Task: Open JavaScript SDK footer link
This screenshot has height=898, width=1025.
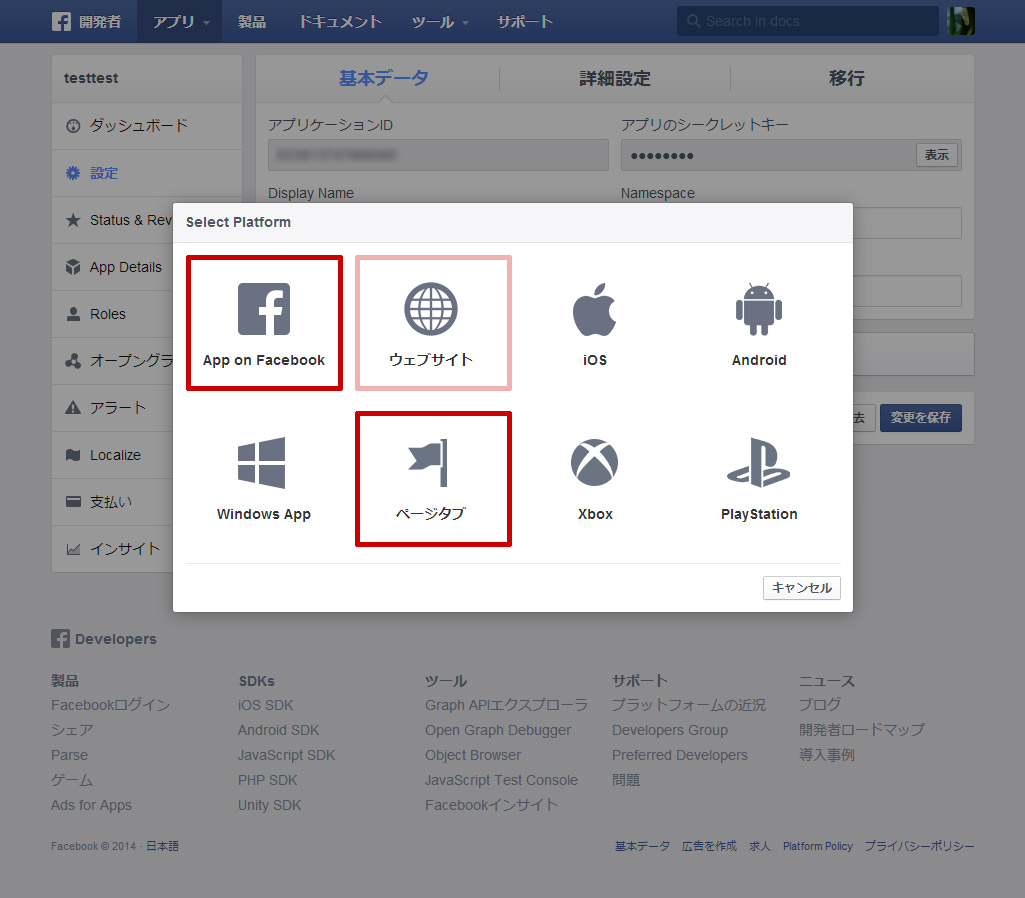Action: click(x=286, y=755)
